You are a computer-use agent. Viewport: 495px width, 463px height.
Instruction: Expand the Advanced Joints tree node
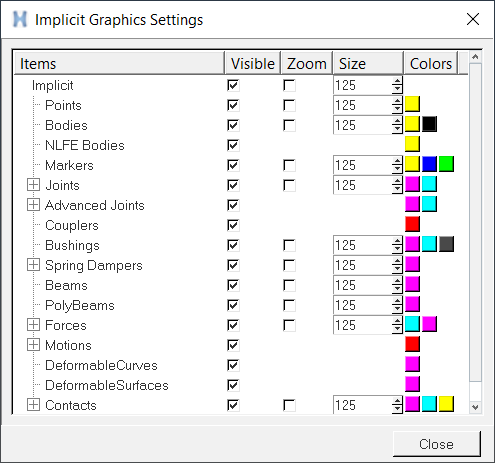click(33, 205)
